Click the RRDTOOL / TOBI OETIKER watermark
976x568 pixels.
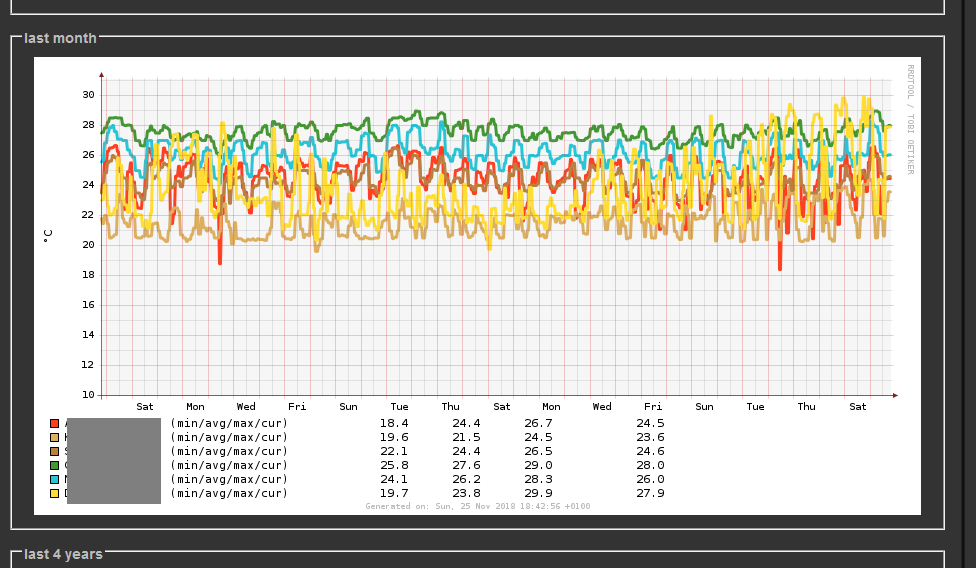[x=910, y=119]
